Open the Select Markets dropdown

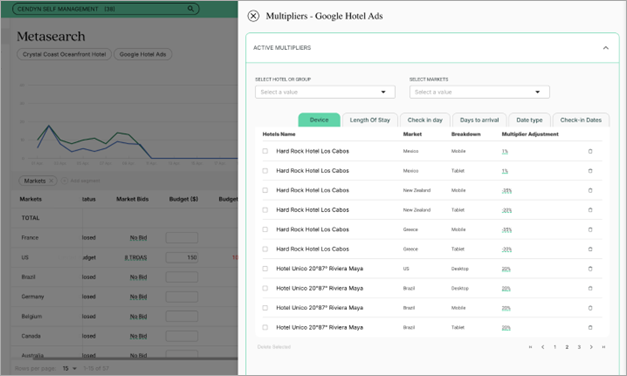(479, 92)
